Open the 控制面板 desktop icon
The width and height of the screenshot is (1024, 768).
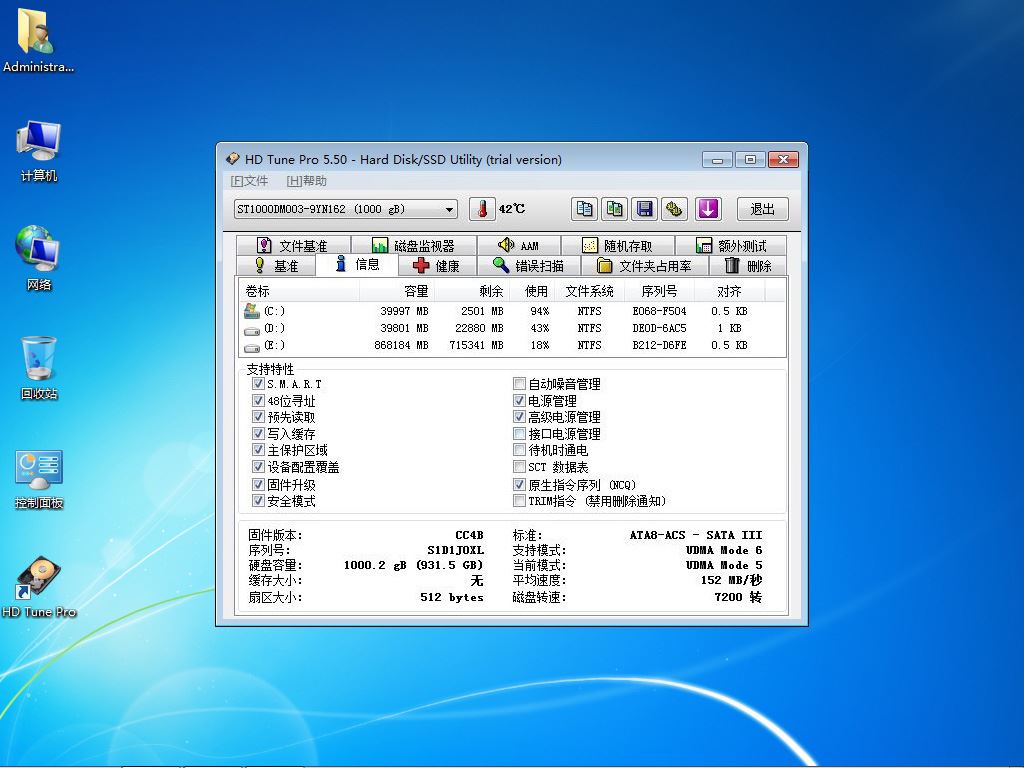click(39, 471)
